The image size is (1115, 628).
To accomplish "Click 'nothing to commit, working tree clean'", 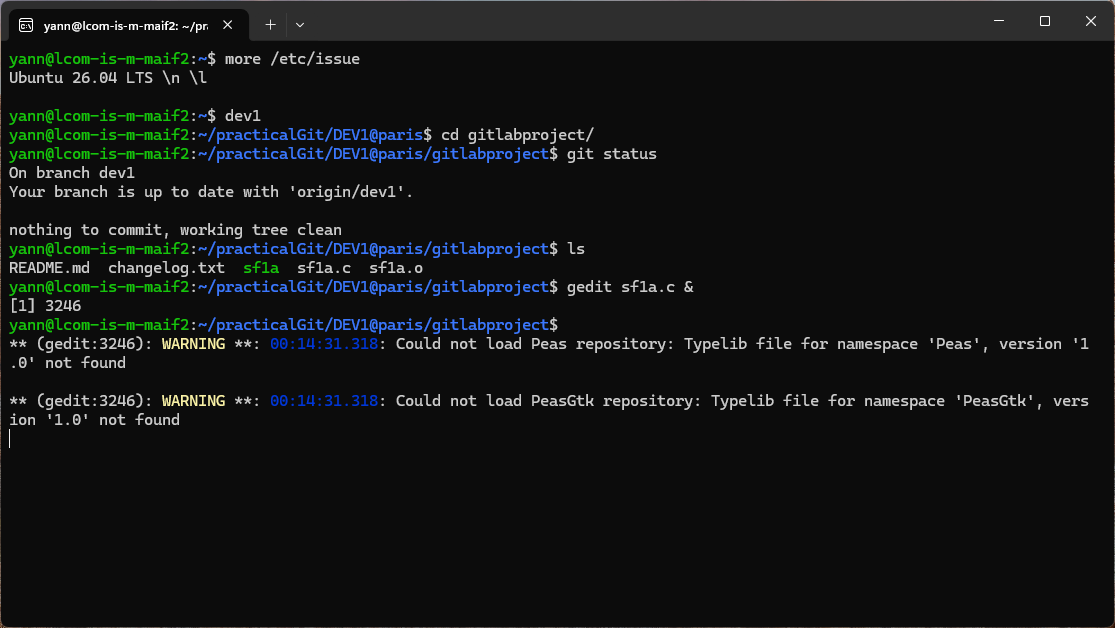I will coord(176,230).
